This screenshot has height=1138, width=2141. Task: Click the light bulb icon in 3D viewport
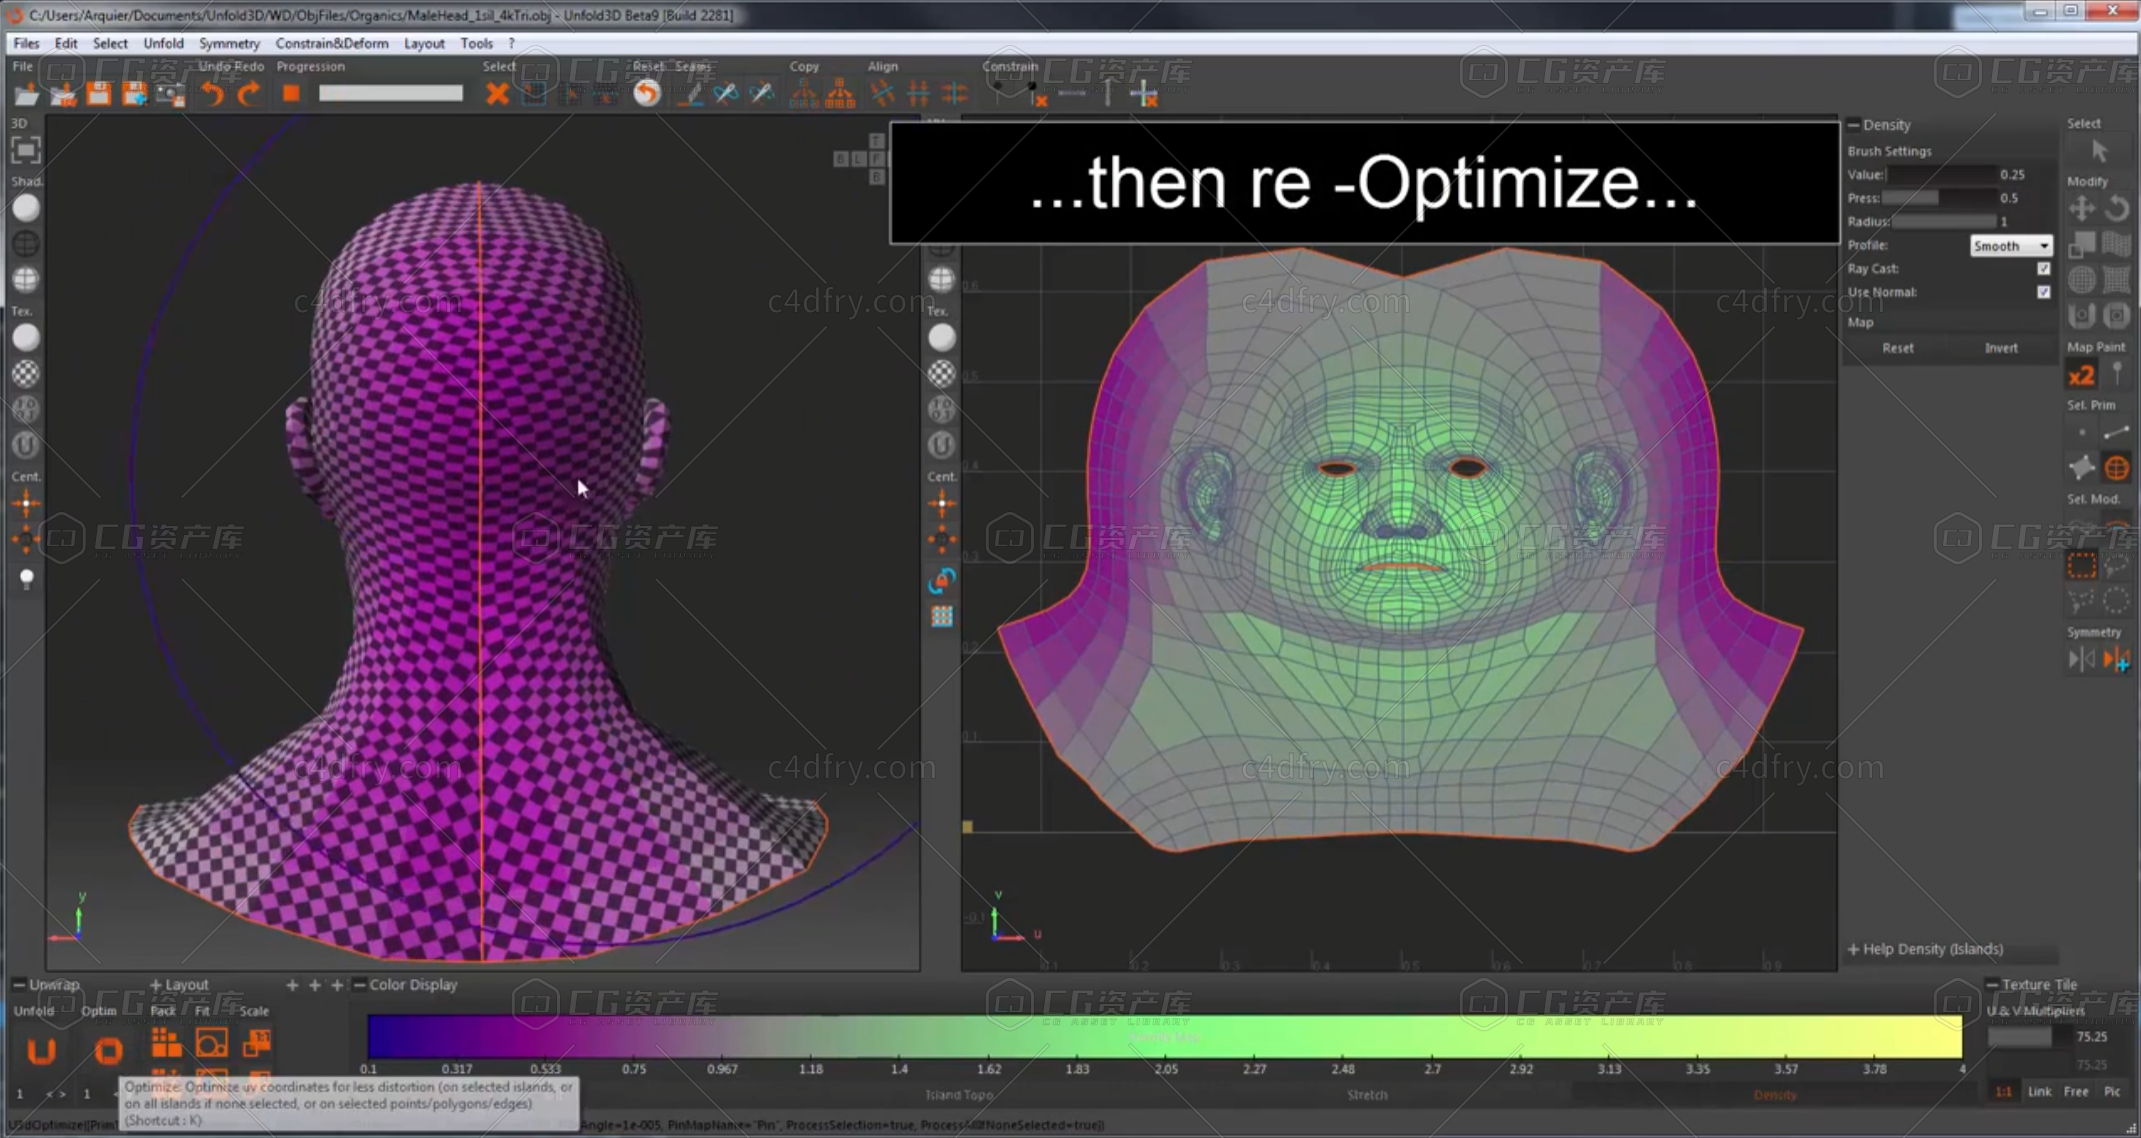point(26,578)
